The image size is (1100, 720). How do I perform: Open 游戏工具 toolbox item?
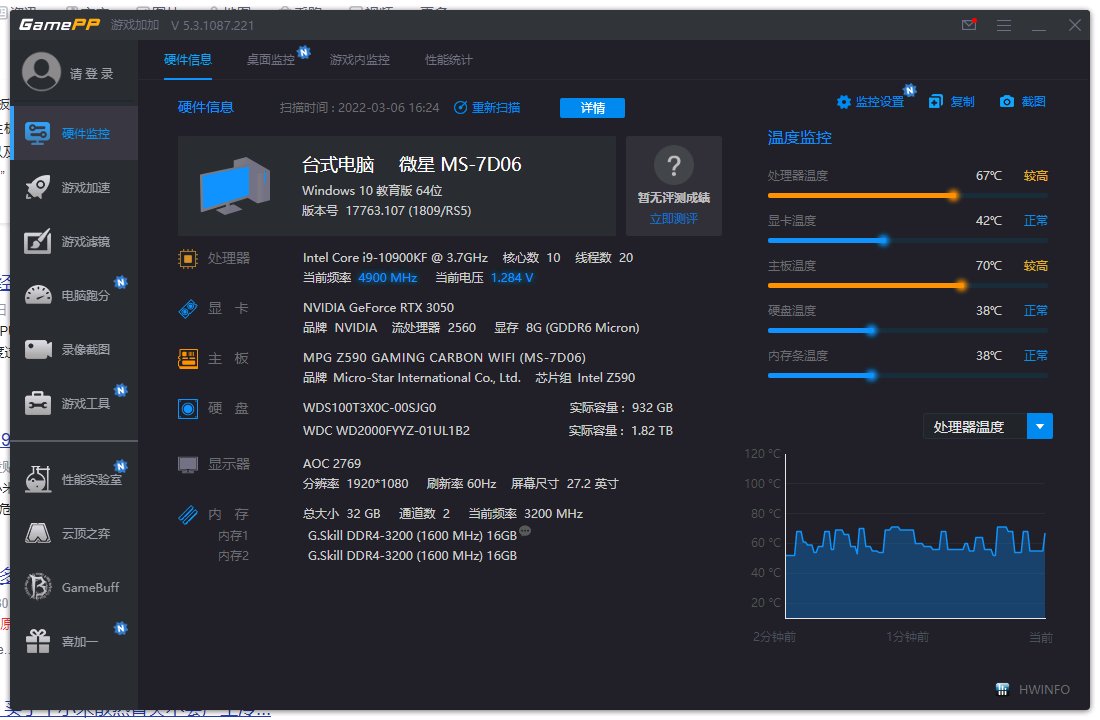(x=74, y=404)
